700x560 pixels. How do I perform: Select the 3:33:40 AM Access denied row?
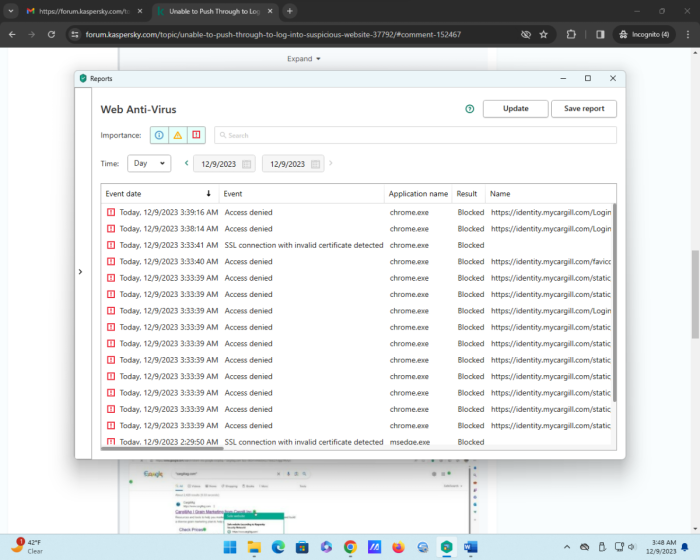[x=357, y=262]
